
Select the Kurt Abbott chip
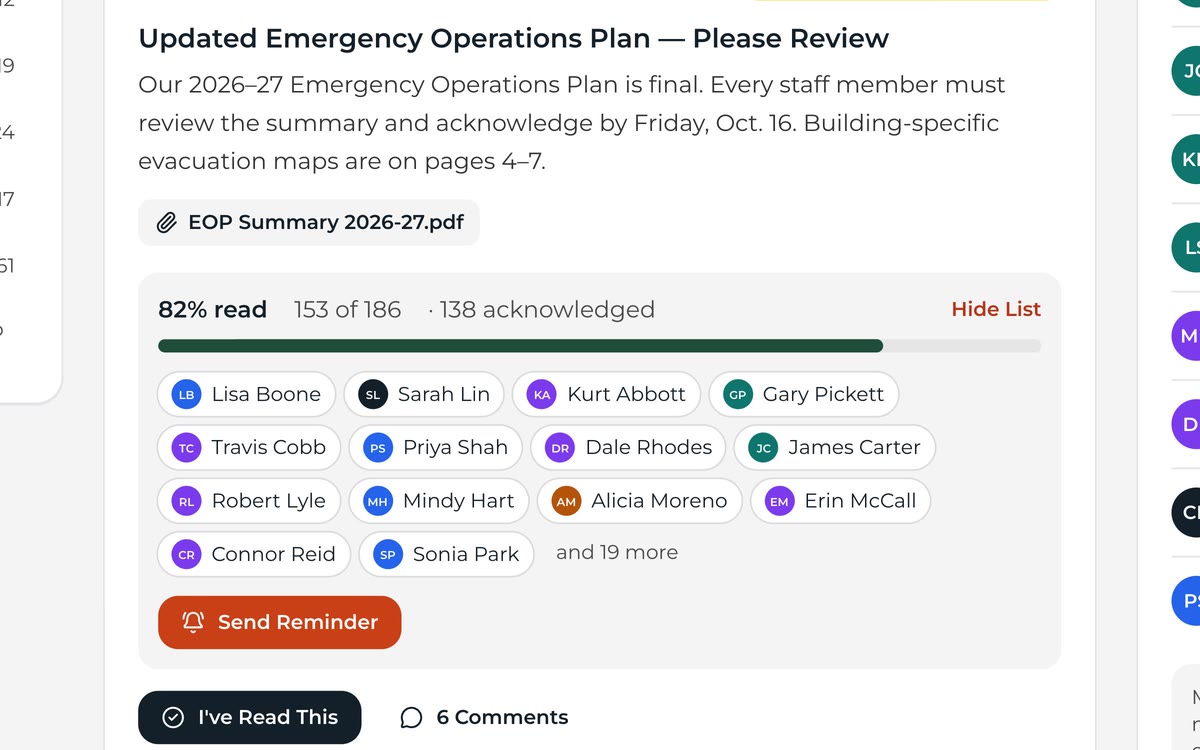tap(607, 394)
